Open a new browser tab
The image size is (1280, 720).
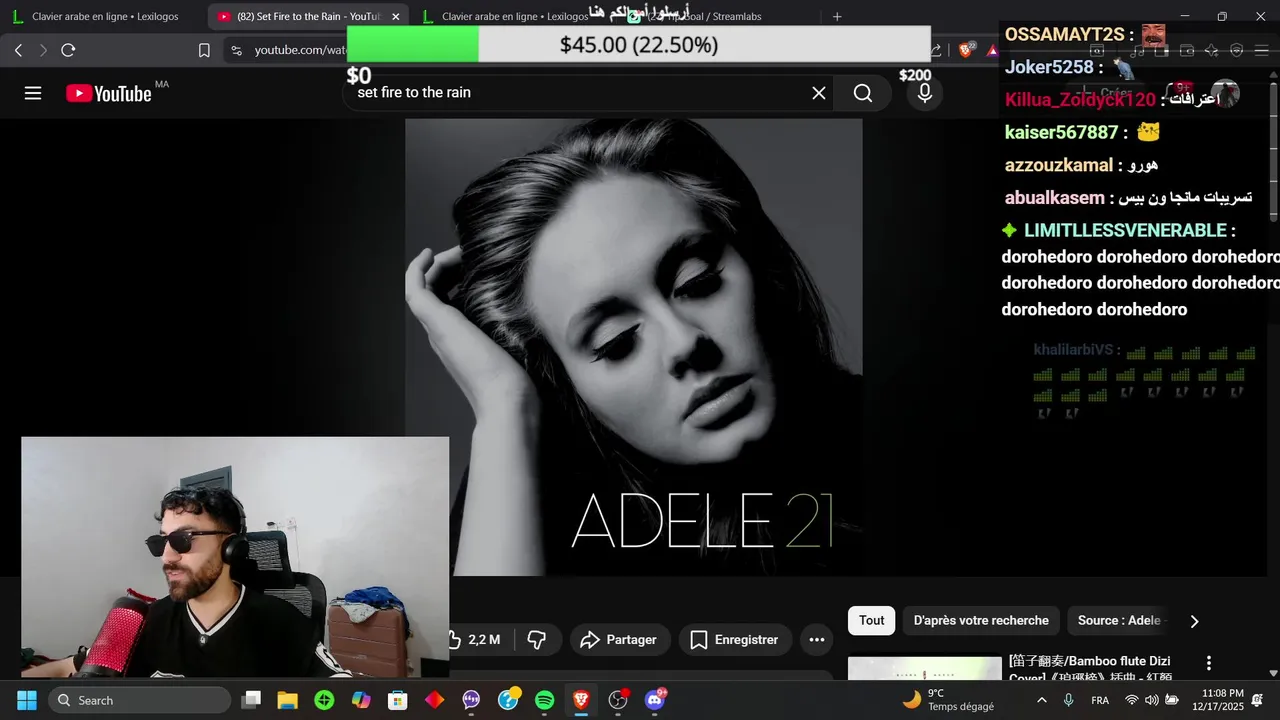point(837,17)
